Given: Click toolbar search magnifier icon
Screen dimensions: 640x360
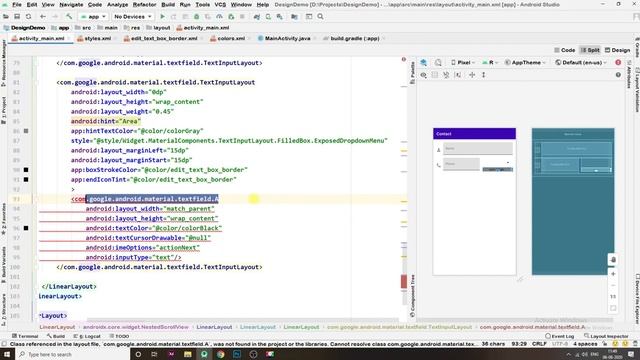Looking at the screenshot, I should pyautogui.click(x=320, y=17).
